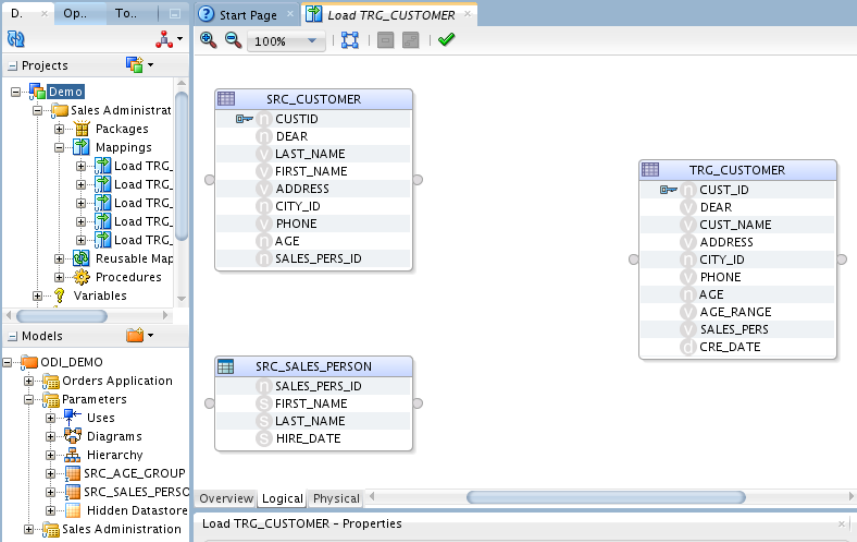Select the CUST_NAME attribute in TRG_CUSTOMER
Image resolution: width=857 pixels, height=542 pixels.
pyautogui.click(x=737, y=225)
